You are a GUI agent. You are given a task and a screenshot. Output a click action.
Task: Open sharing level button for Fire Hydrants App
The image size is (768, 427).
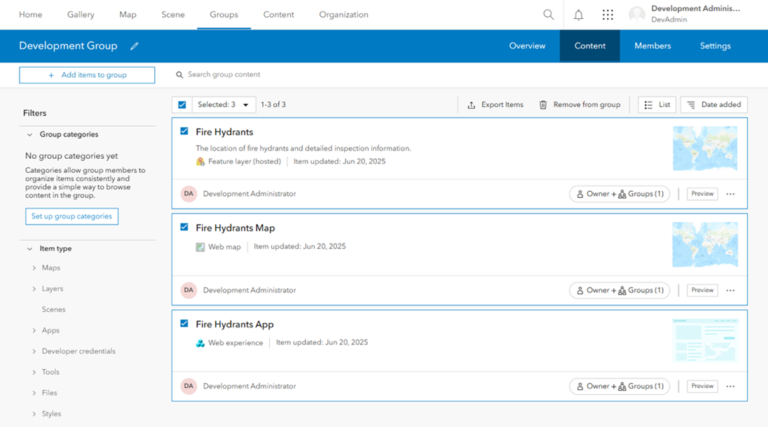pos(620,386)
